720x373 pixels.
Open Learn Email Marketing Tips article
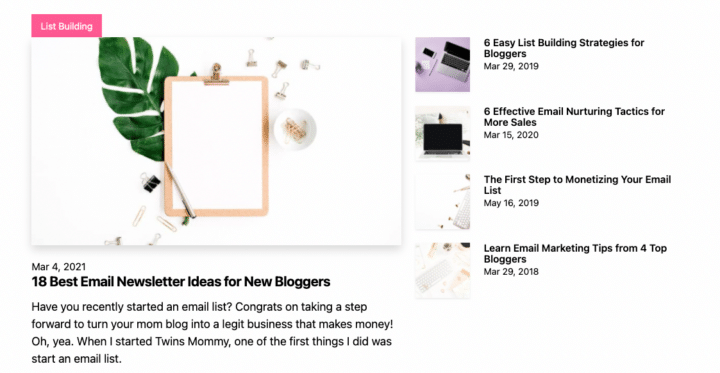coord(575,254)
